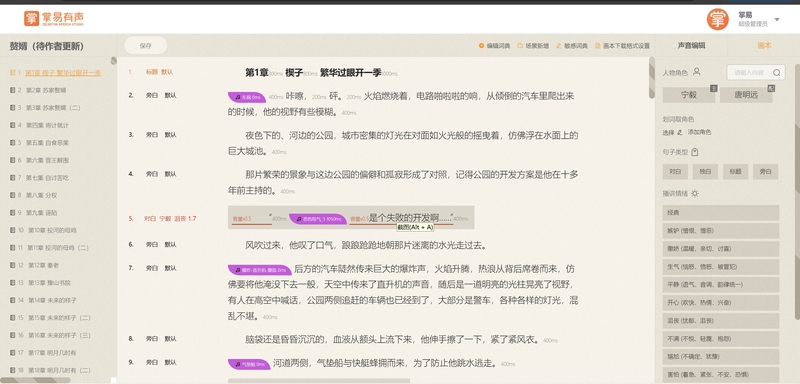Click the book icon beside 第九集

13,213
